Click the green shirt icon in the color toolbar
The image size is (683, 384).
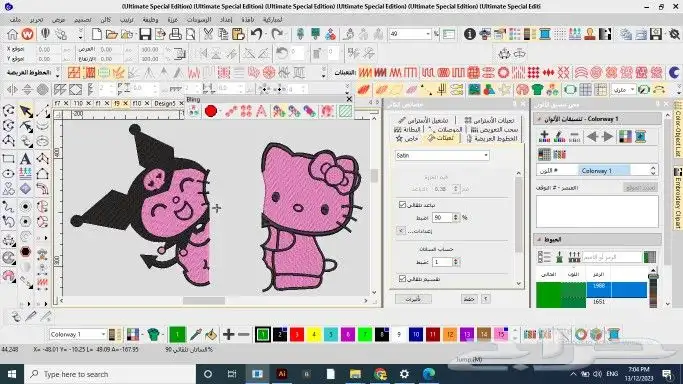[x=153, y=334]
